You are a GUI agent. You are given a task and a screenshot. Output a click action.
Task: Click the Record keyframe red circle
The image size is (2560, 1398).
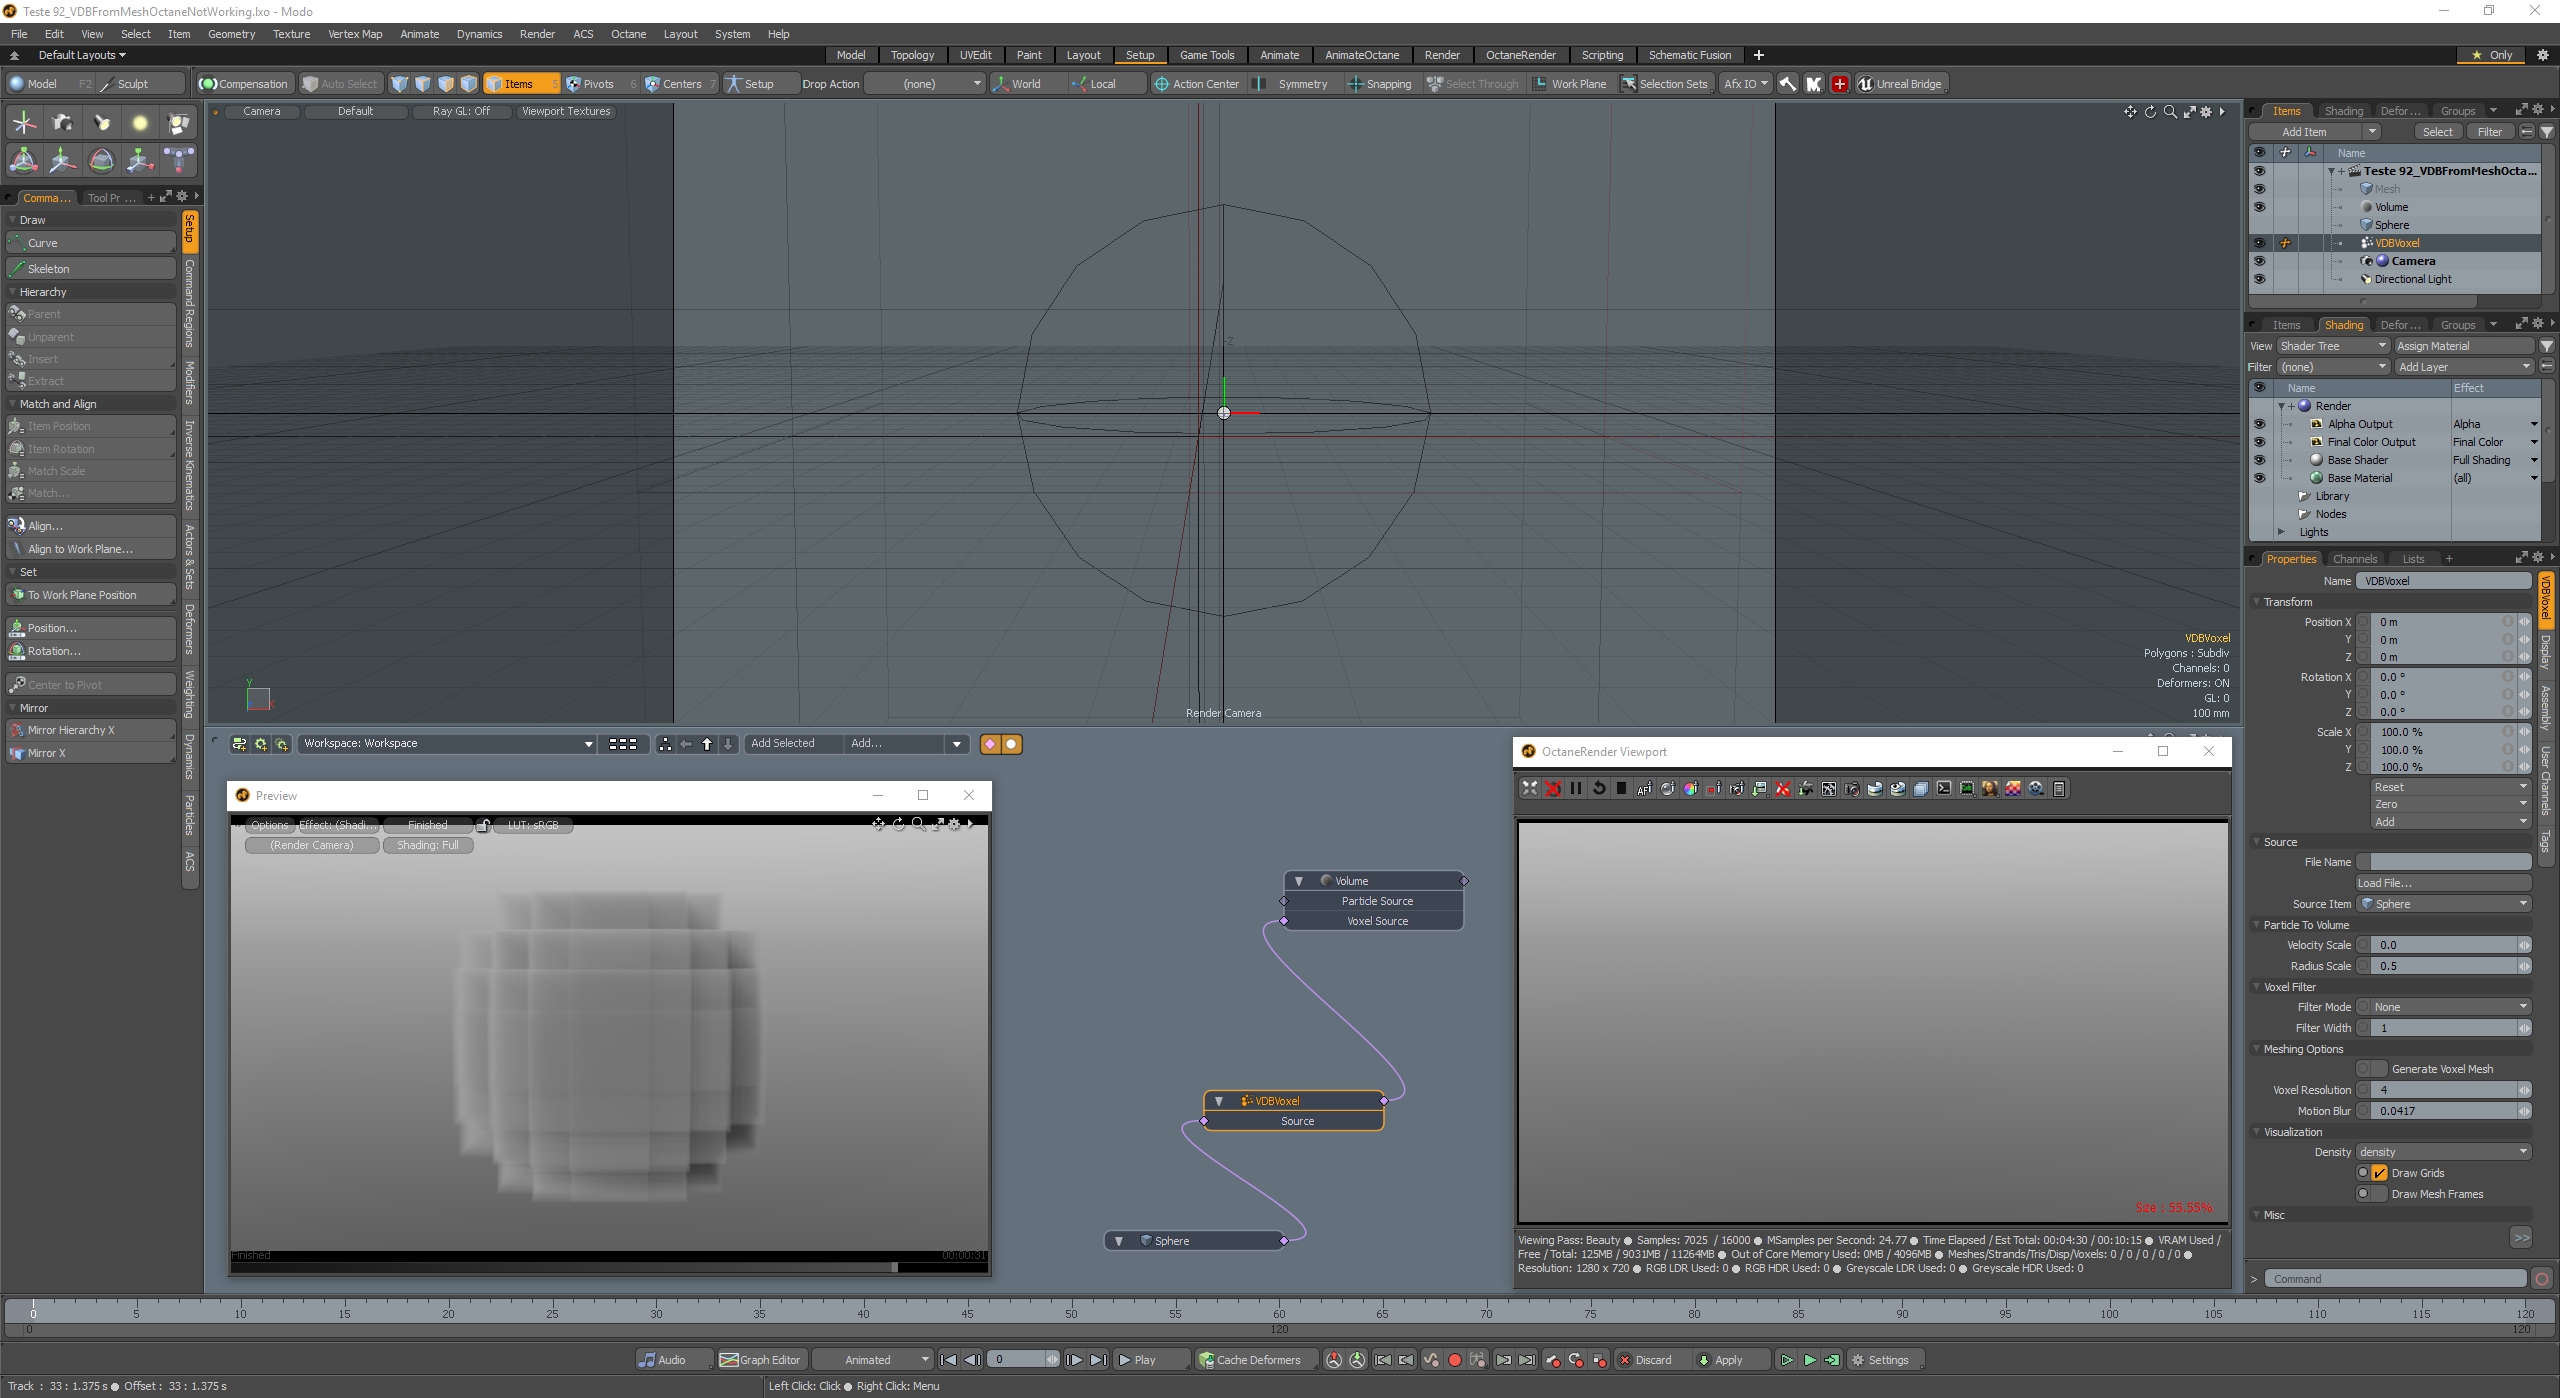pyautogui.click(x=1454, y=1360)
